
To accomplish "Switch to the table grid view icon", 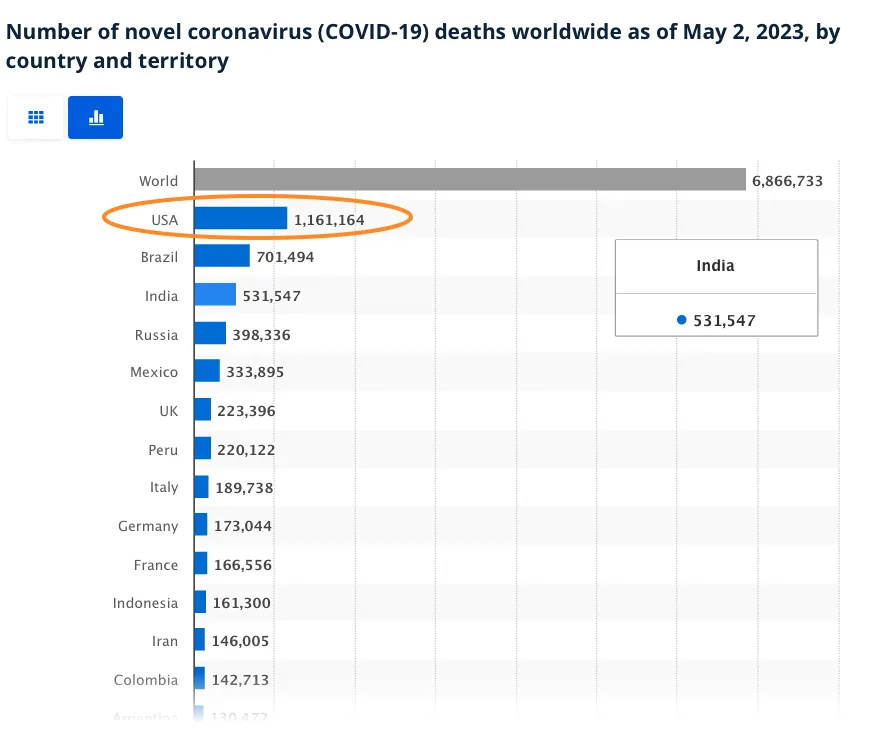I will pyautogui.click(x=36, y=117).
